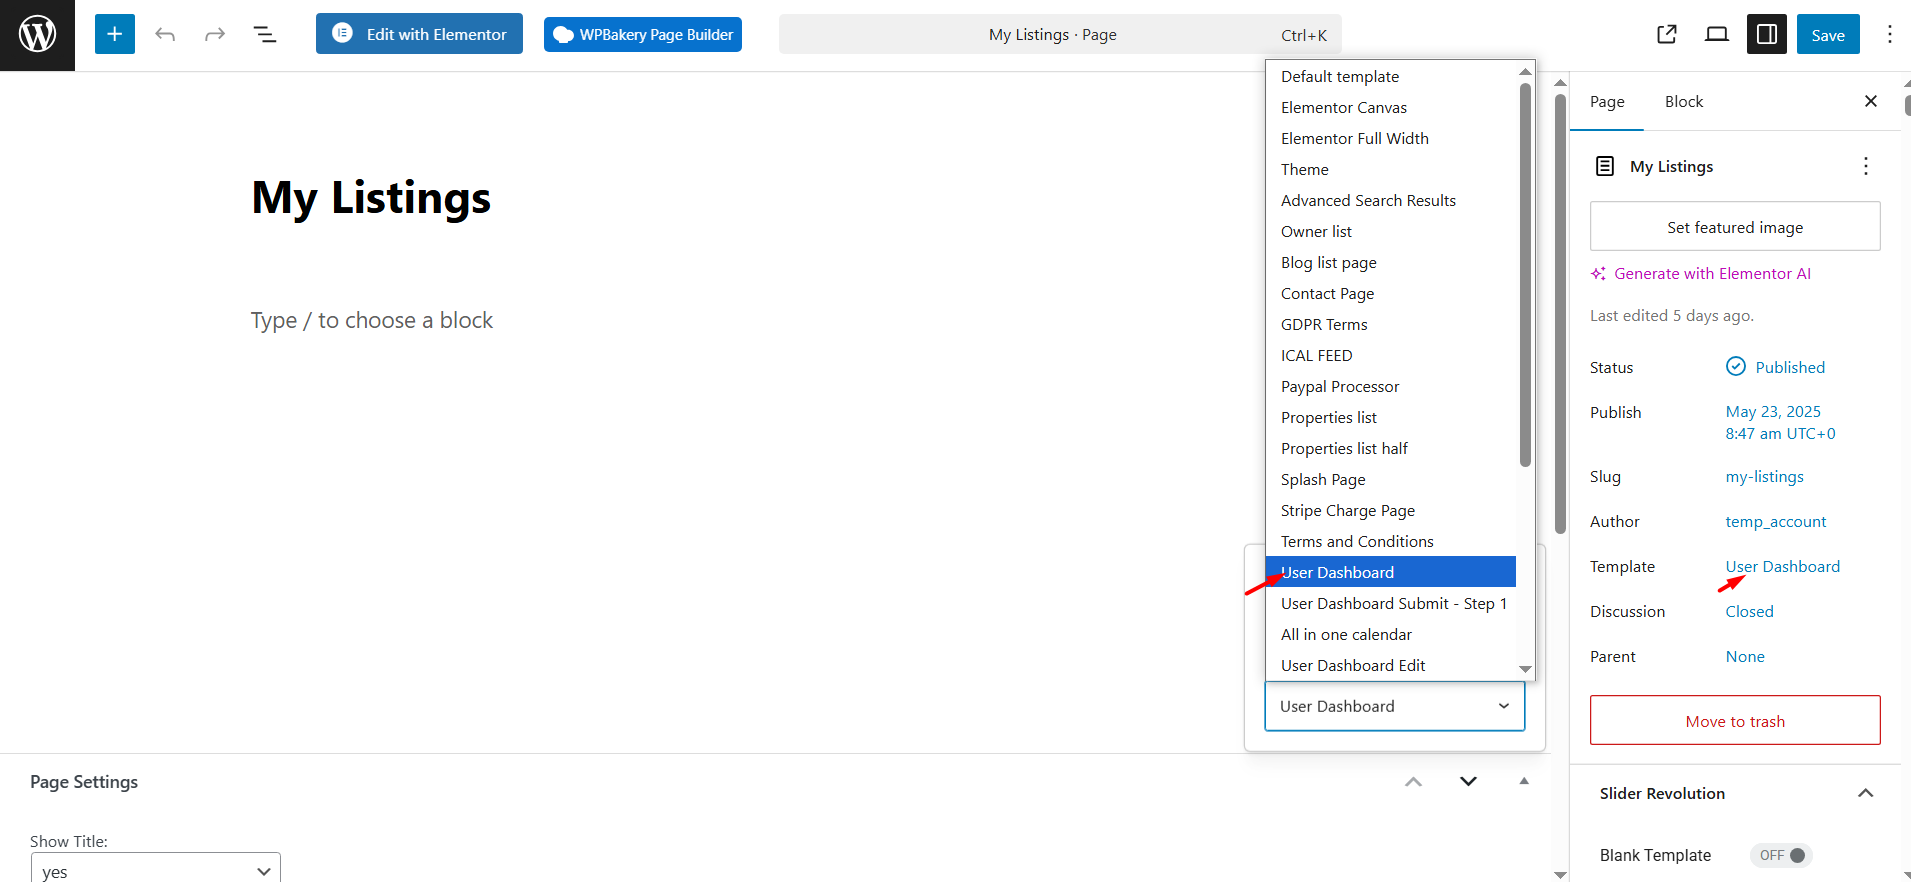This screenshot has width=1911, height=882.
Task: Open the Document Overview list icon
Action: tap(264, 35)
